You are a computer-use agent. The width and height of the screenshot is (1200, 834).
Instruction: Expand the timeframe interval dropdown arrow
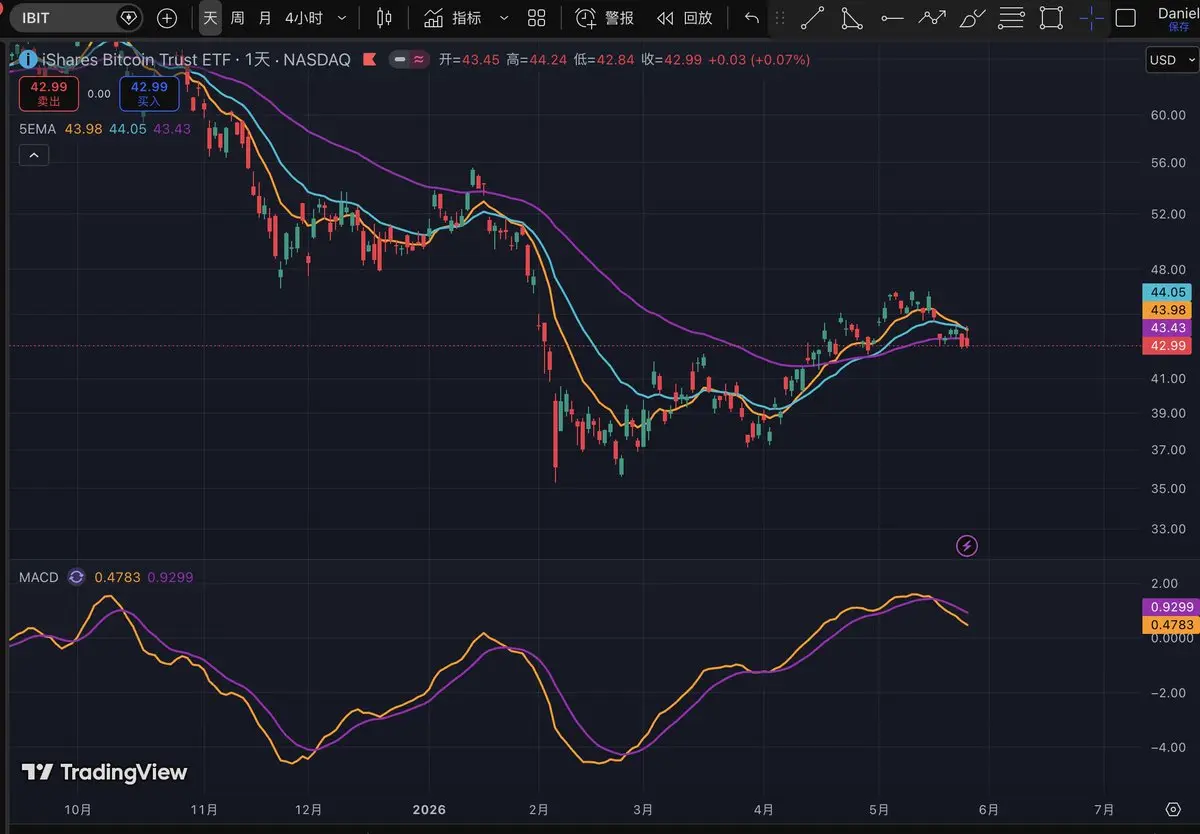coord(343,18)
